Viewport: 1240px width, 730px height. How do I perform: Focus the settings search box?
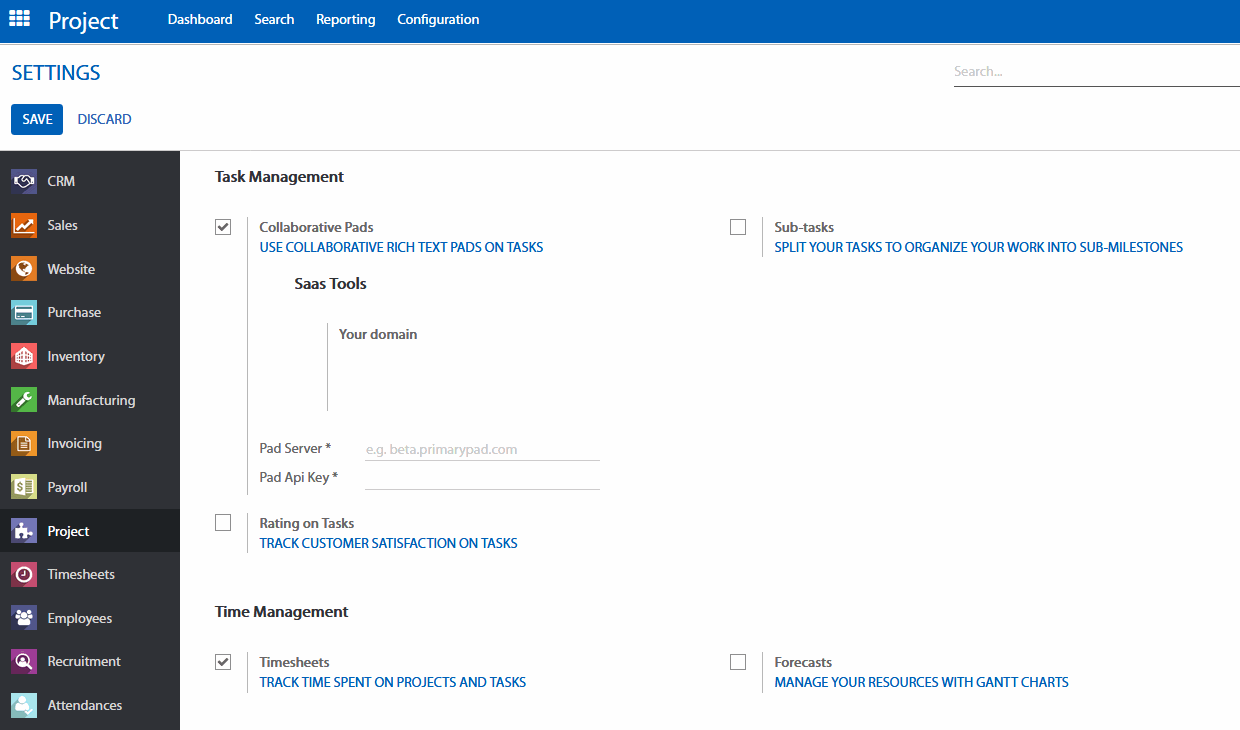(1095, 72)
